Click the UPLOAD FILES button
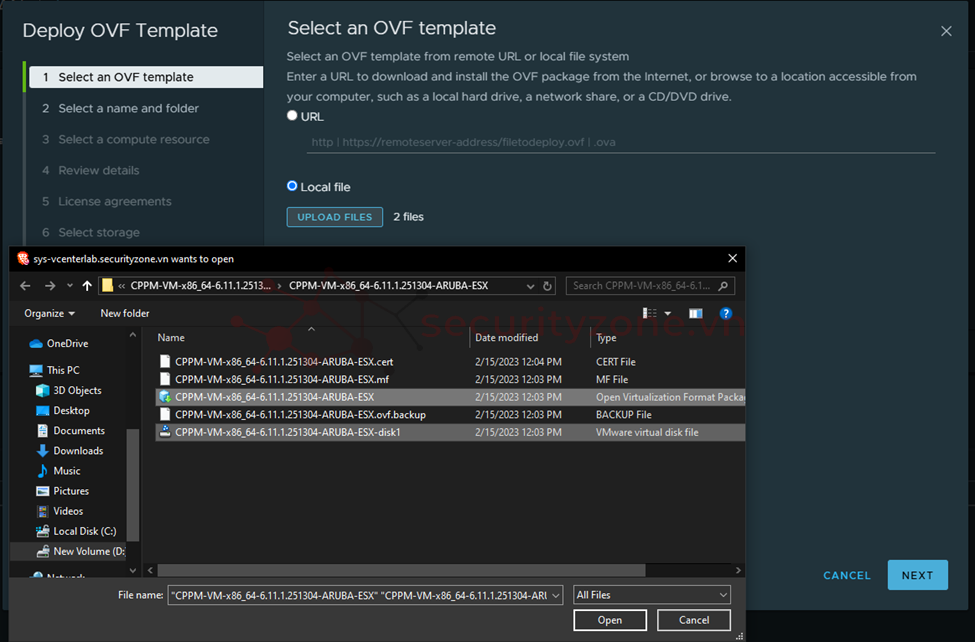The width and height of the screenshot is (975, 642). pos(335,217)
